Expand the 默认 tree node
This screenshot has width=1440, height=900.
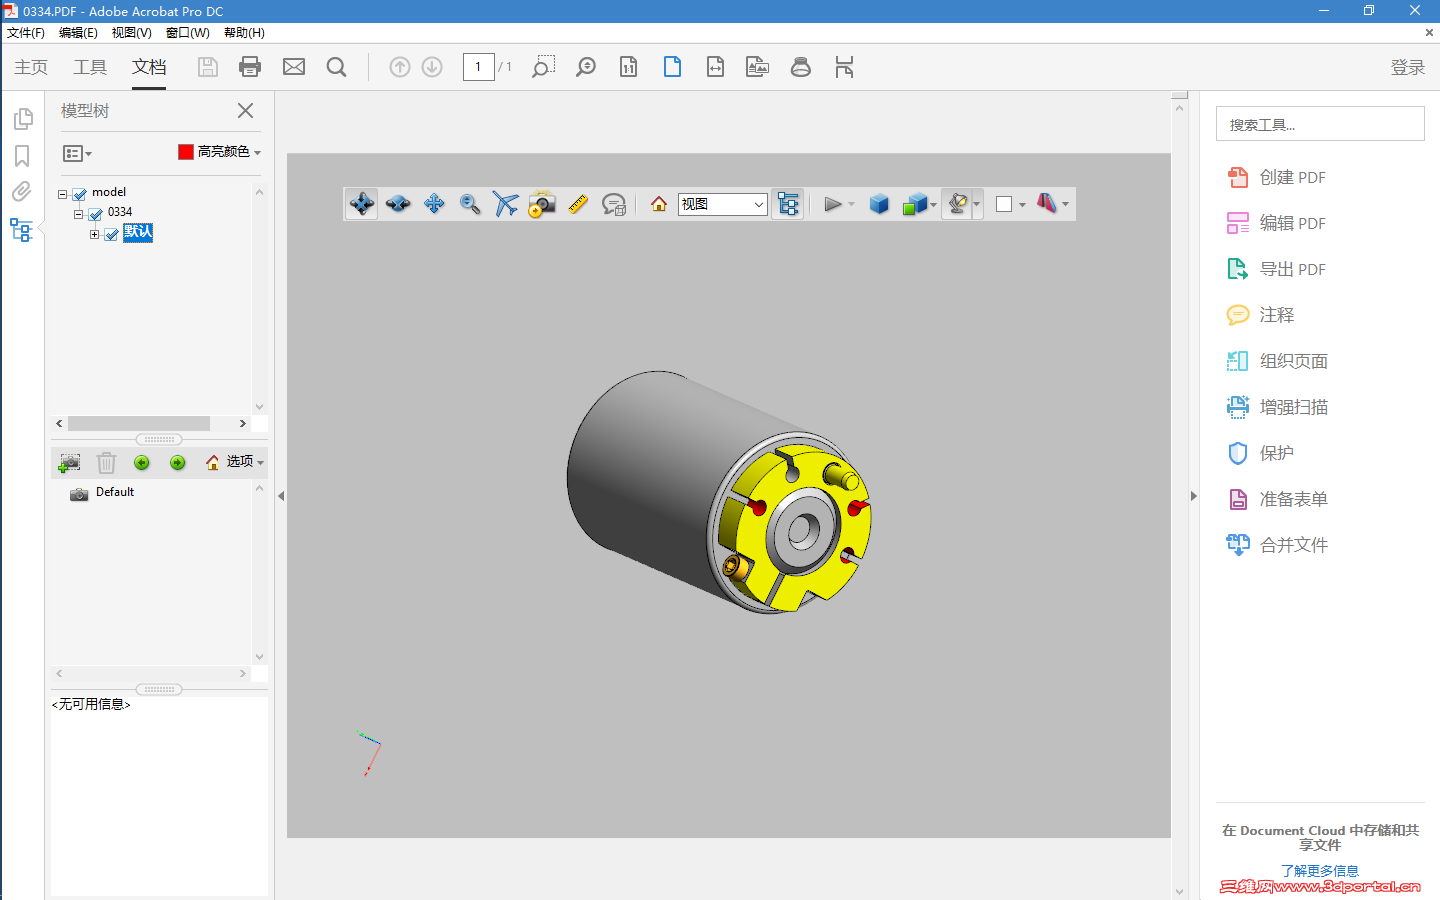95,235
